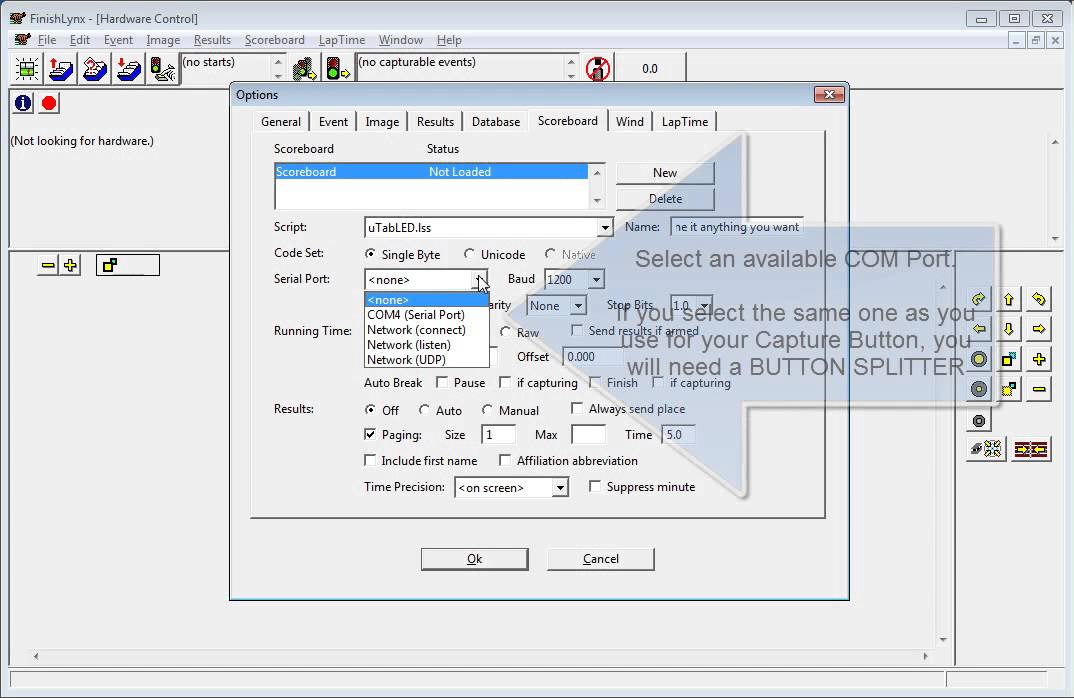Click the camera auto-align arrows icon
Screen dimensions: 1074x698
click(986, 449)
